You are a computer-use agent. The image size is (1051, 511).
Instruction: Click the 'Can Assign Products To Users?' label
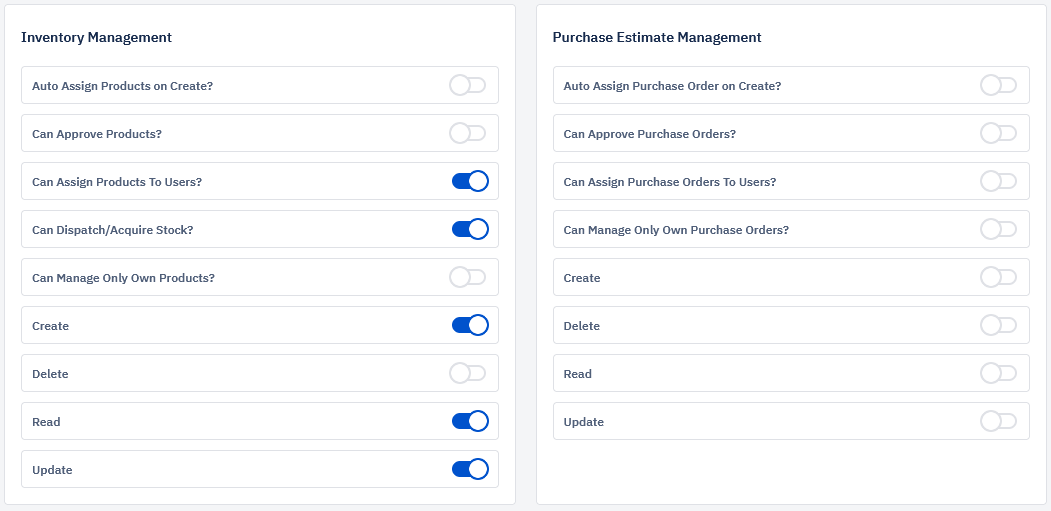pyautogui.click(x=117, y=182)
